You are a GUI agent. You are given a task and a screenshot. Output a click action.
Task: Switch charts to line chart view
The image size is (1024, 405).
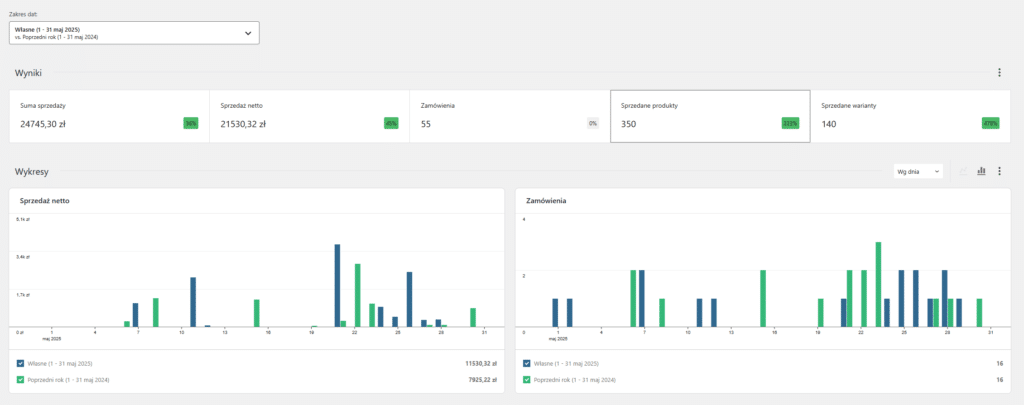964,172
